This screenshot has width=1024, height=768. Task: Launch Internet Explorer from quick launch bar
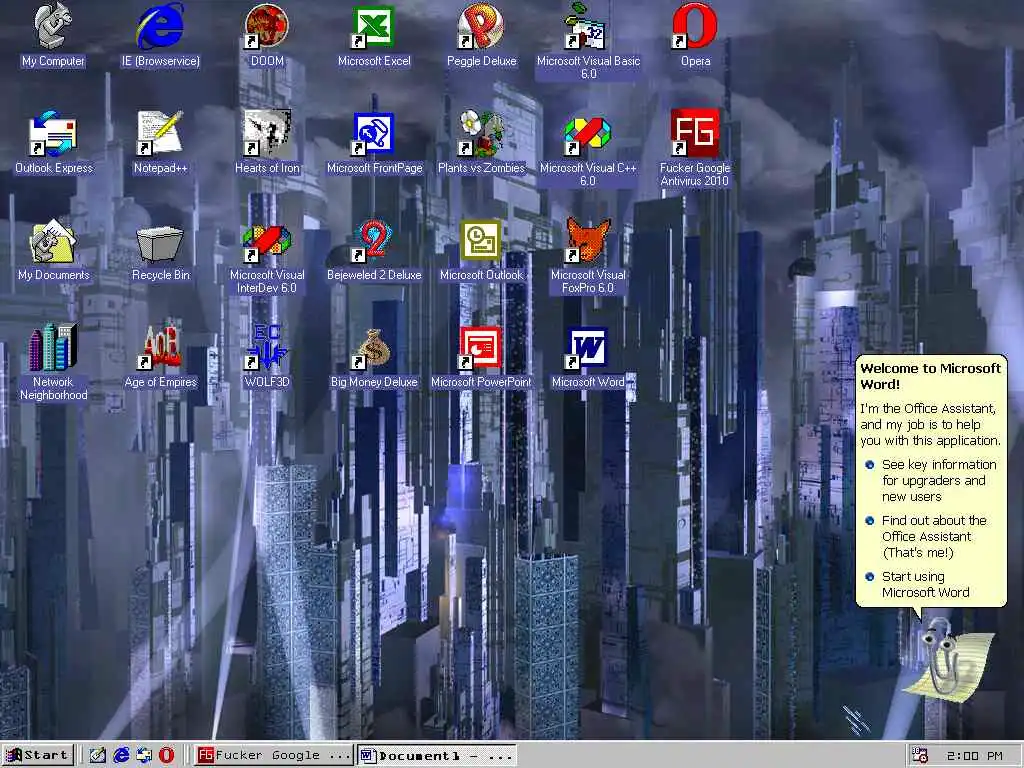pos(121,756)
